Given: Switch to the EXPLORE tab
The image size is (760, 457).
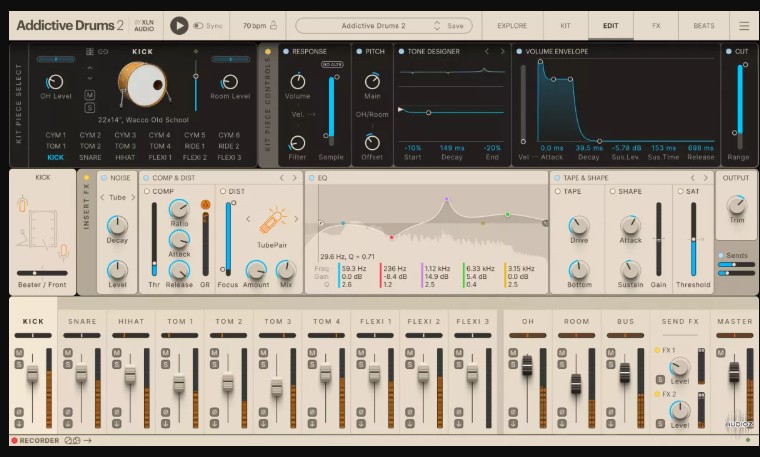Looking at the screenshot, I should [512, 26].
